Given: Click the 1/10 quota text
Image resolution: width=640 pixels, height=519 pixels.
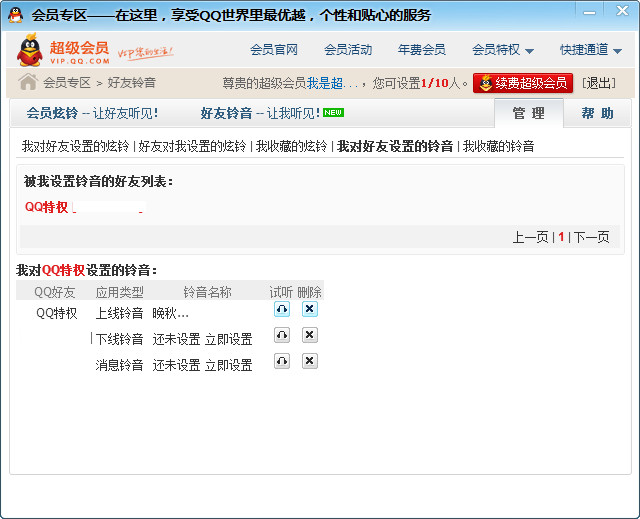Looking at the screenshot, I should pyautogui.click(x=434, y=83).
